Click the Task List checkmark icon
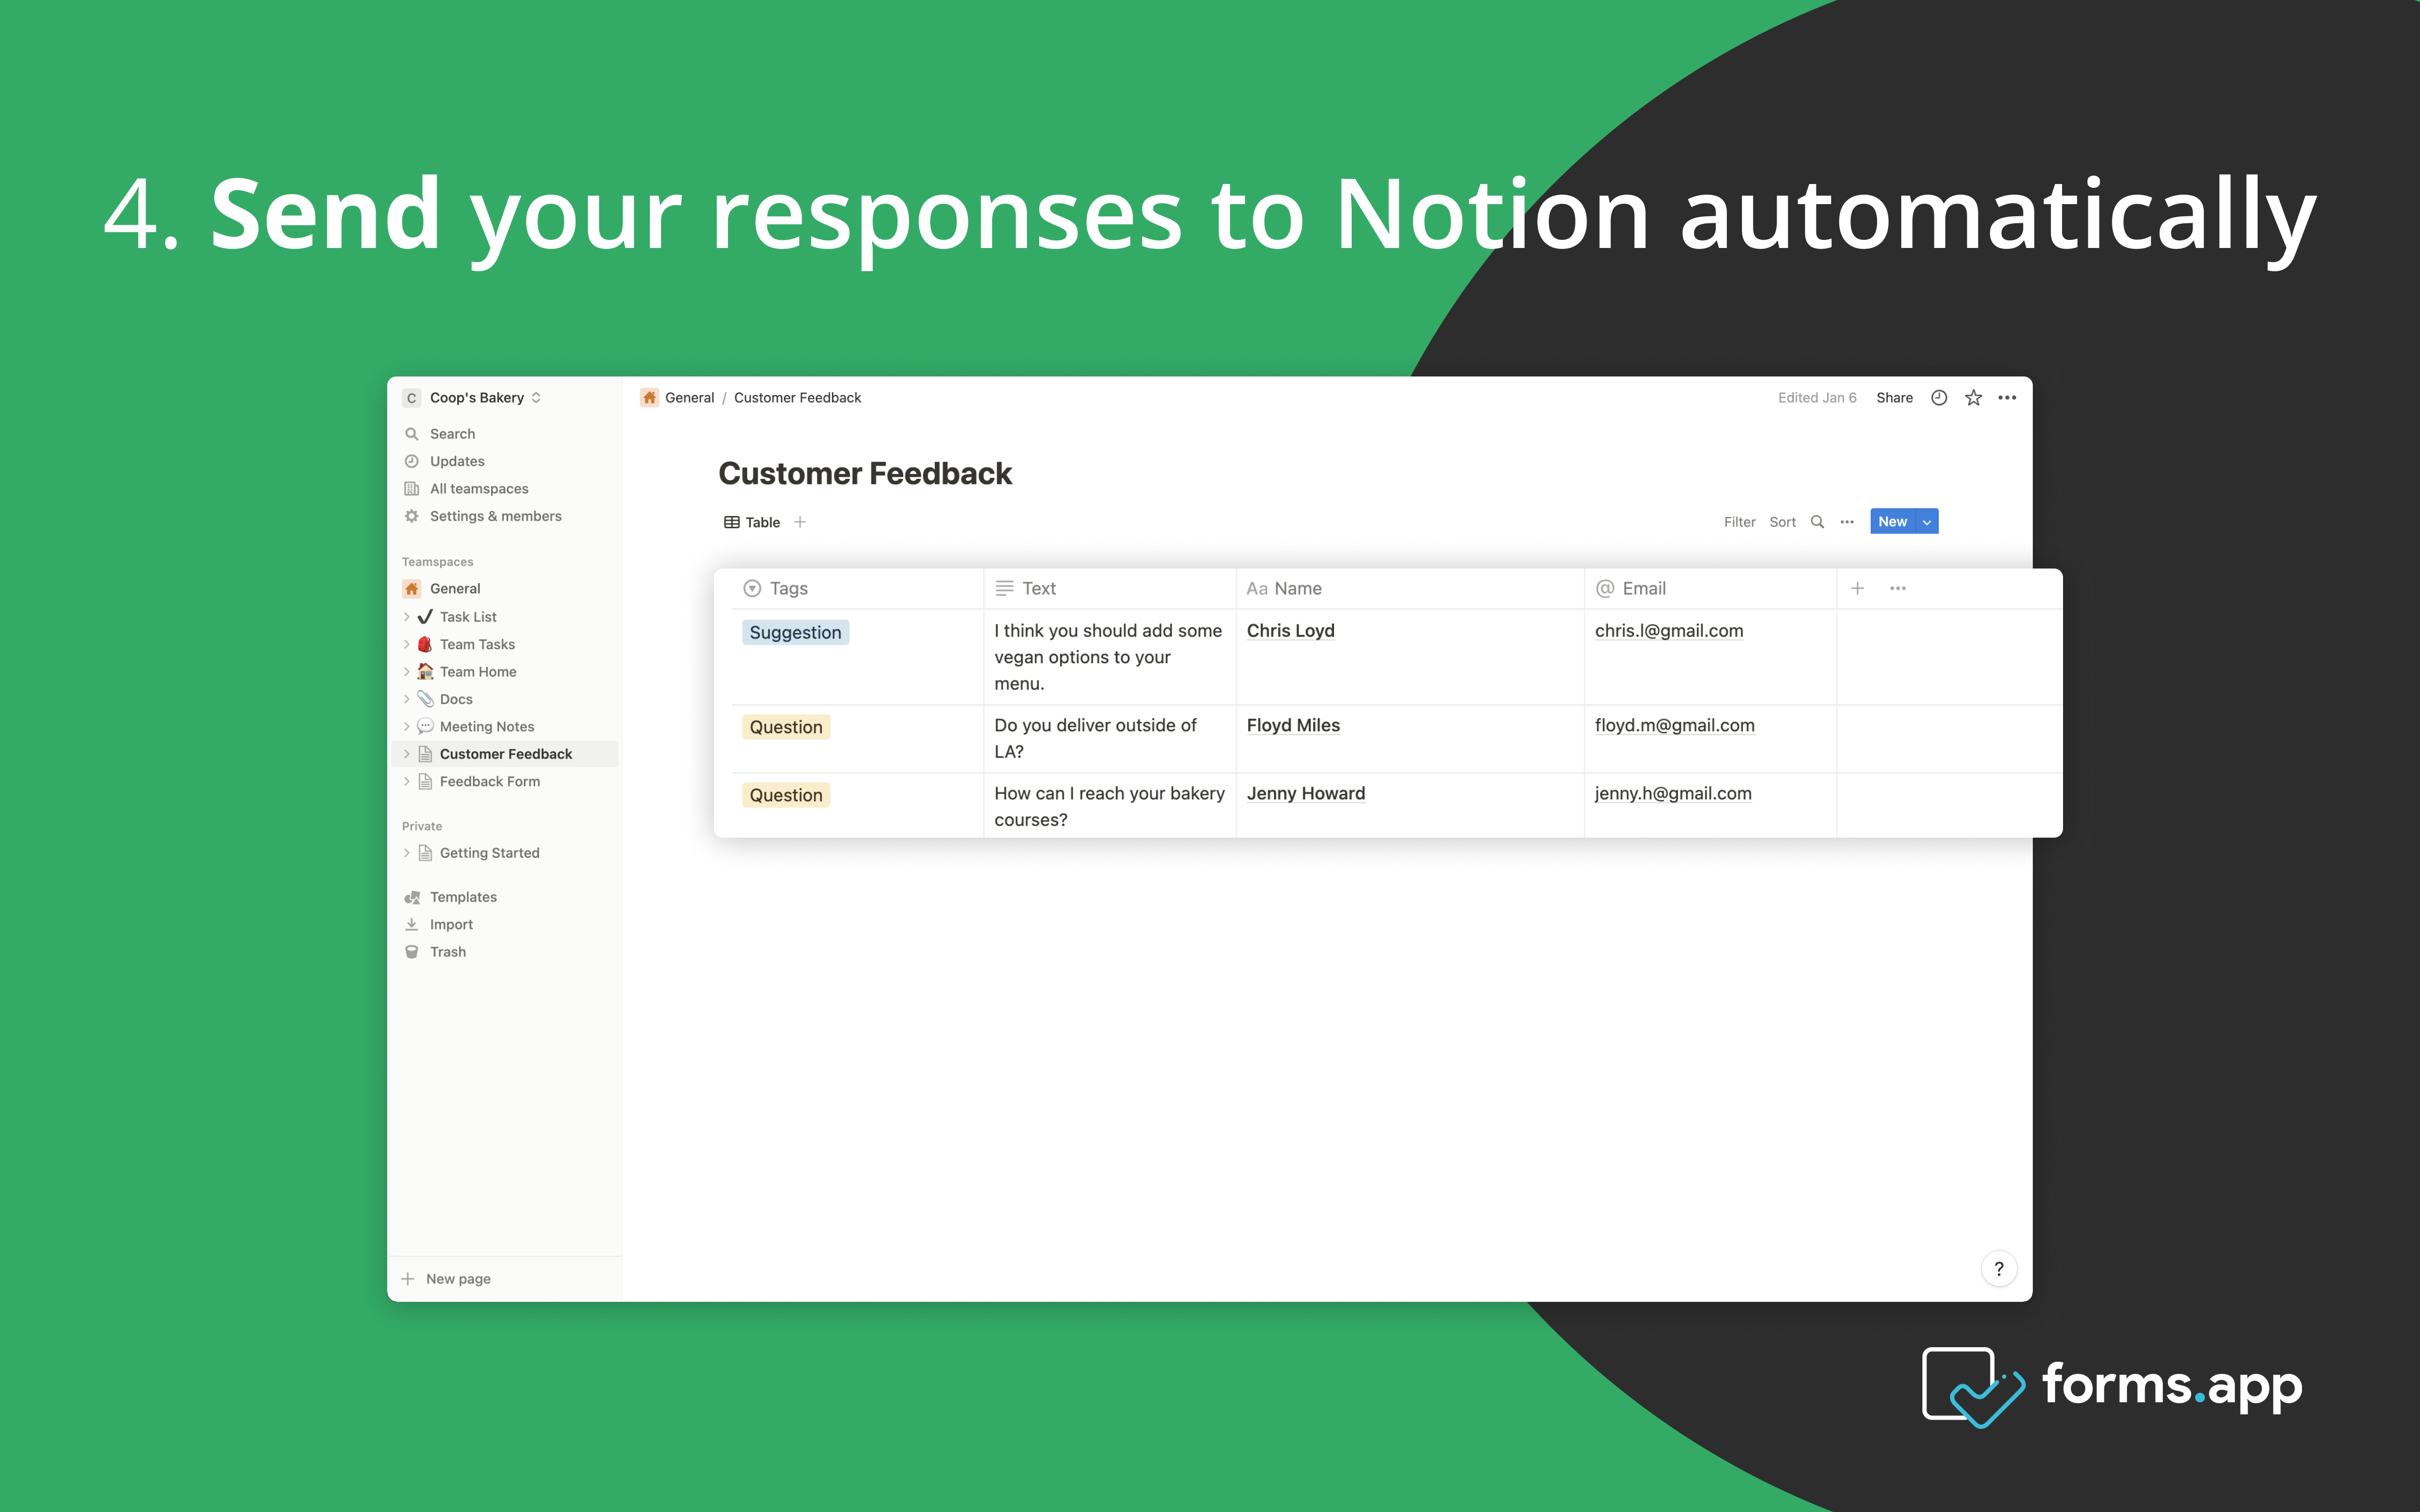This screenshot has width=2420, height=1512. click(425, 616)
